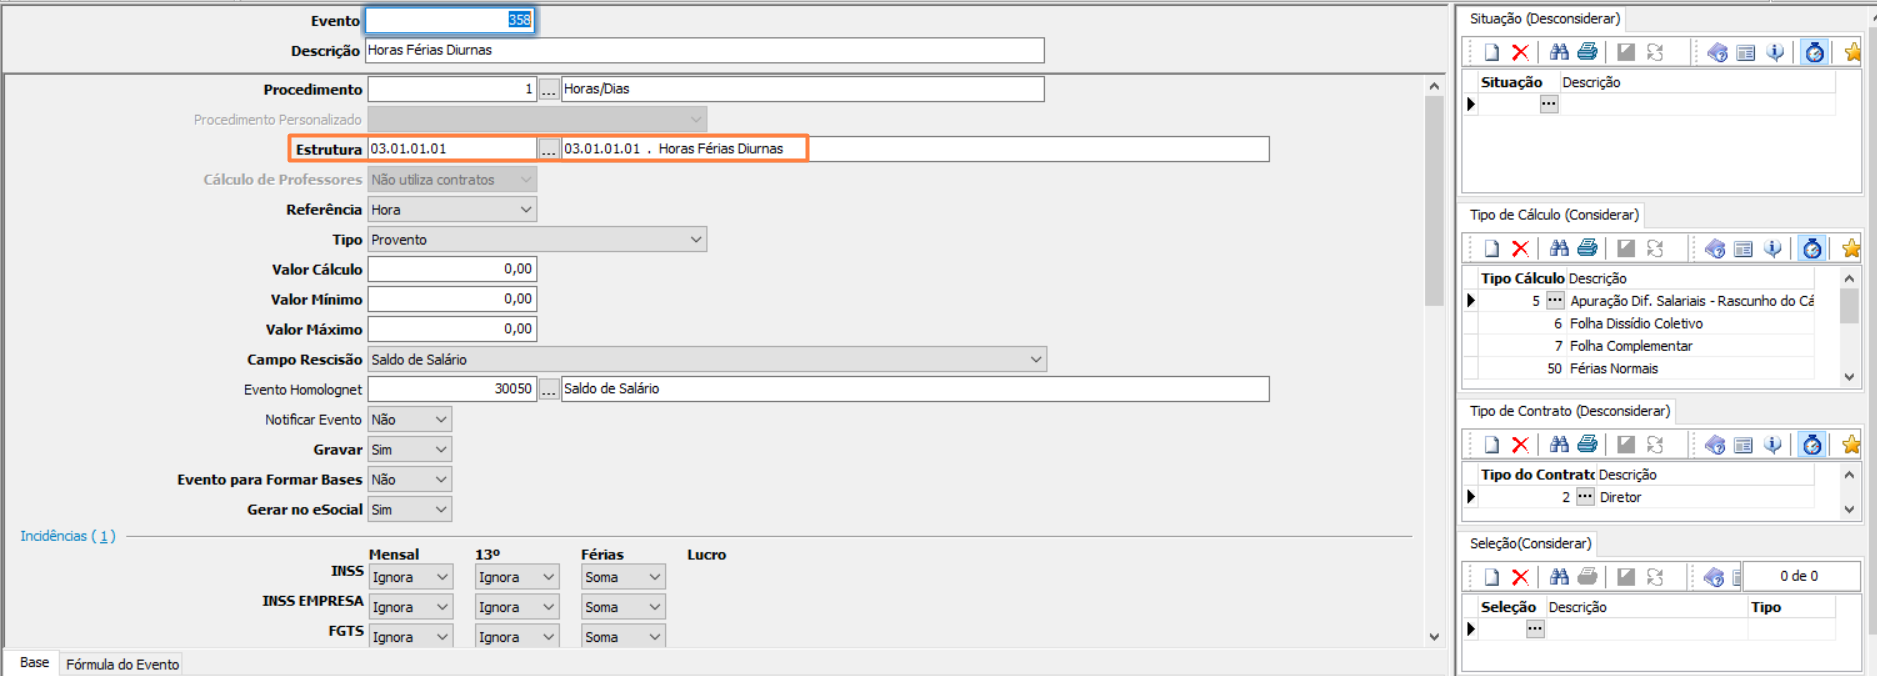This screenshot has width=1877, height=676.
Task: Click the Incidências ( 1 ) link
Action: click(x=68, y=536)
